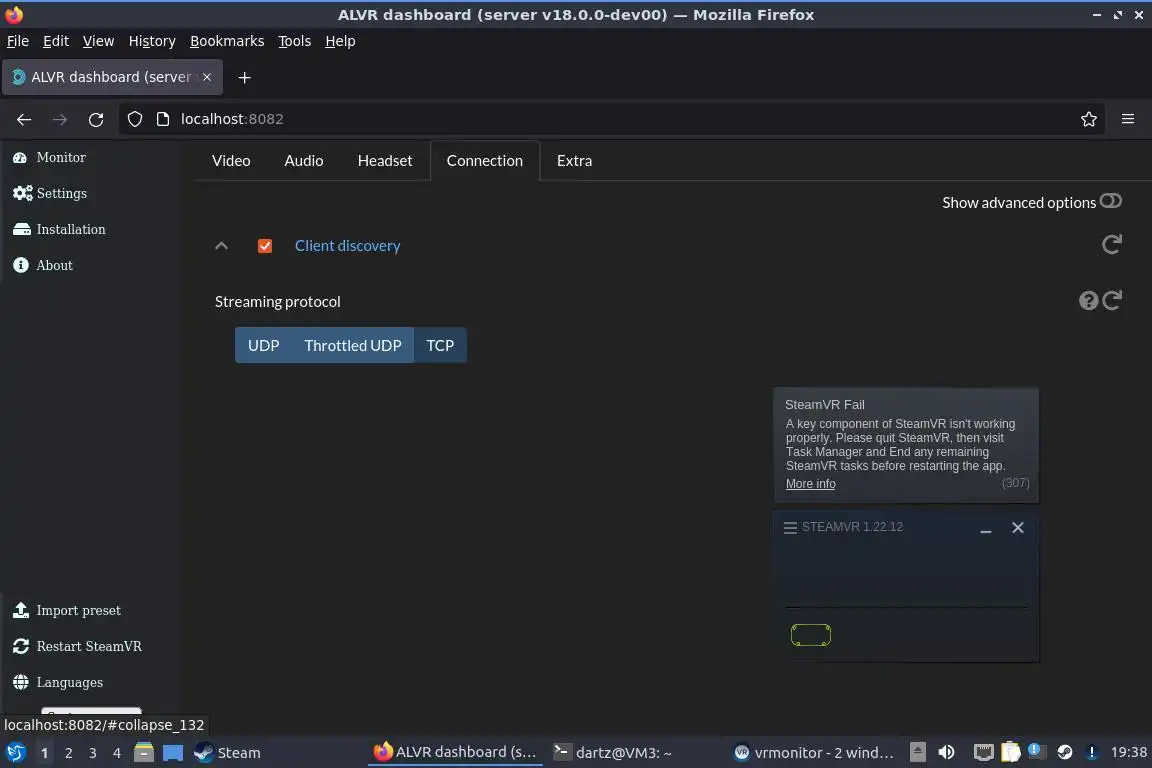Open the file manager from taskbar

pos(144,753)
